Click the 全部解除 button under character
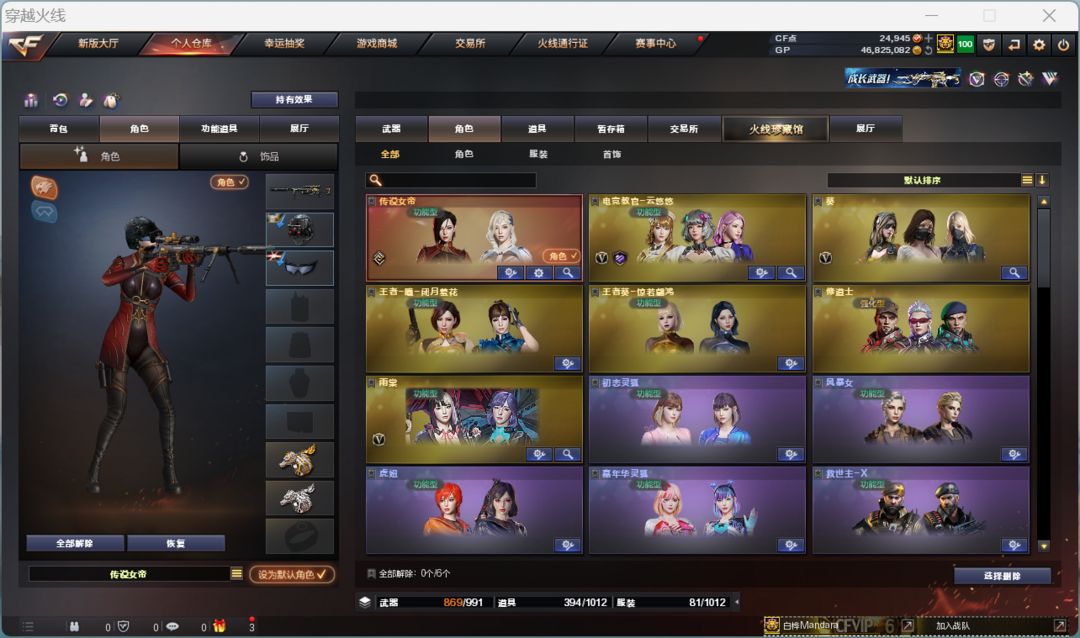Image resolution: width=1080 pixels, height=638 pixels. [x=74, y=543]
